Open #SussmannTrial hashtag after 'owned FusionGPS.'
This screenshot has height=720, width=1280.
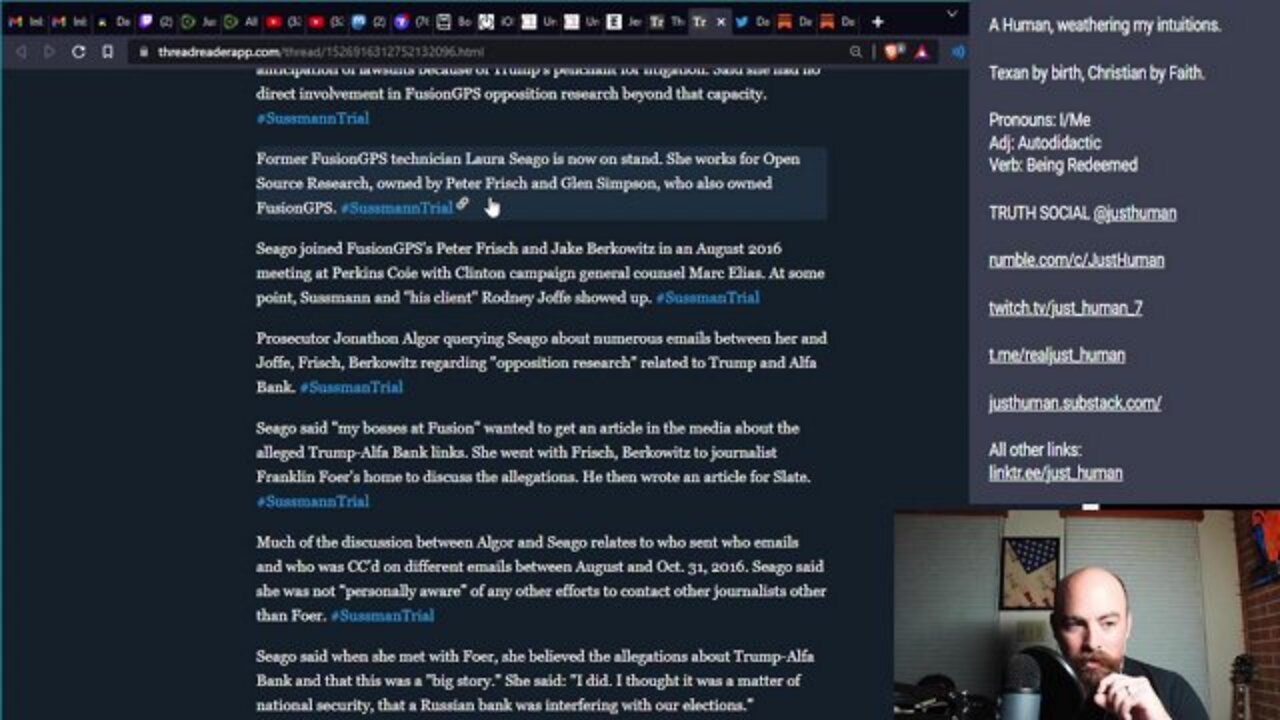(397, 208)
